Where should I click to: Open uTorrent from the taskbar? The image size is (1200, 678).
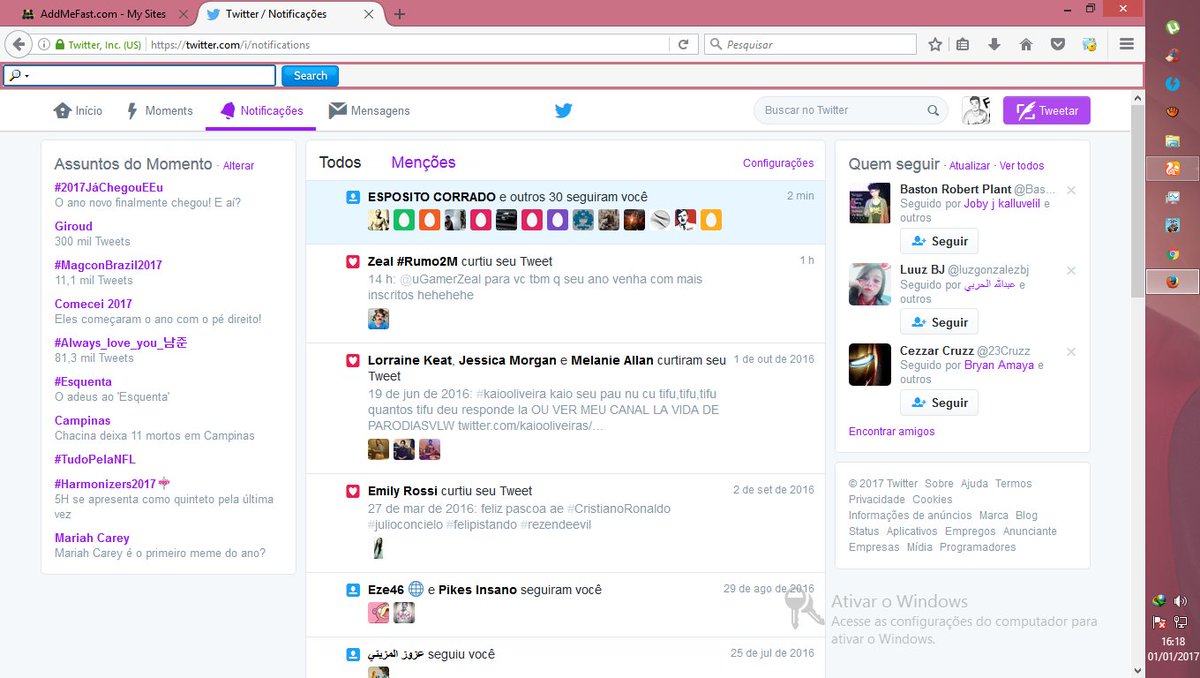[x=1172, y=29]
